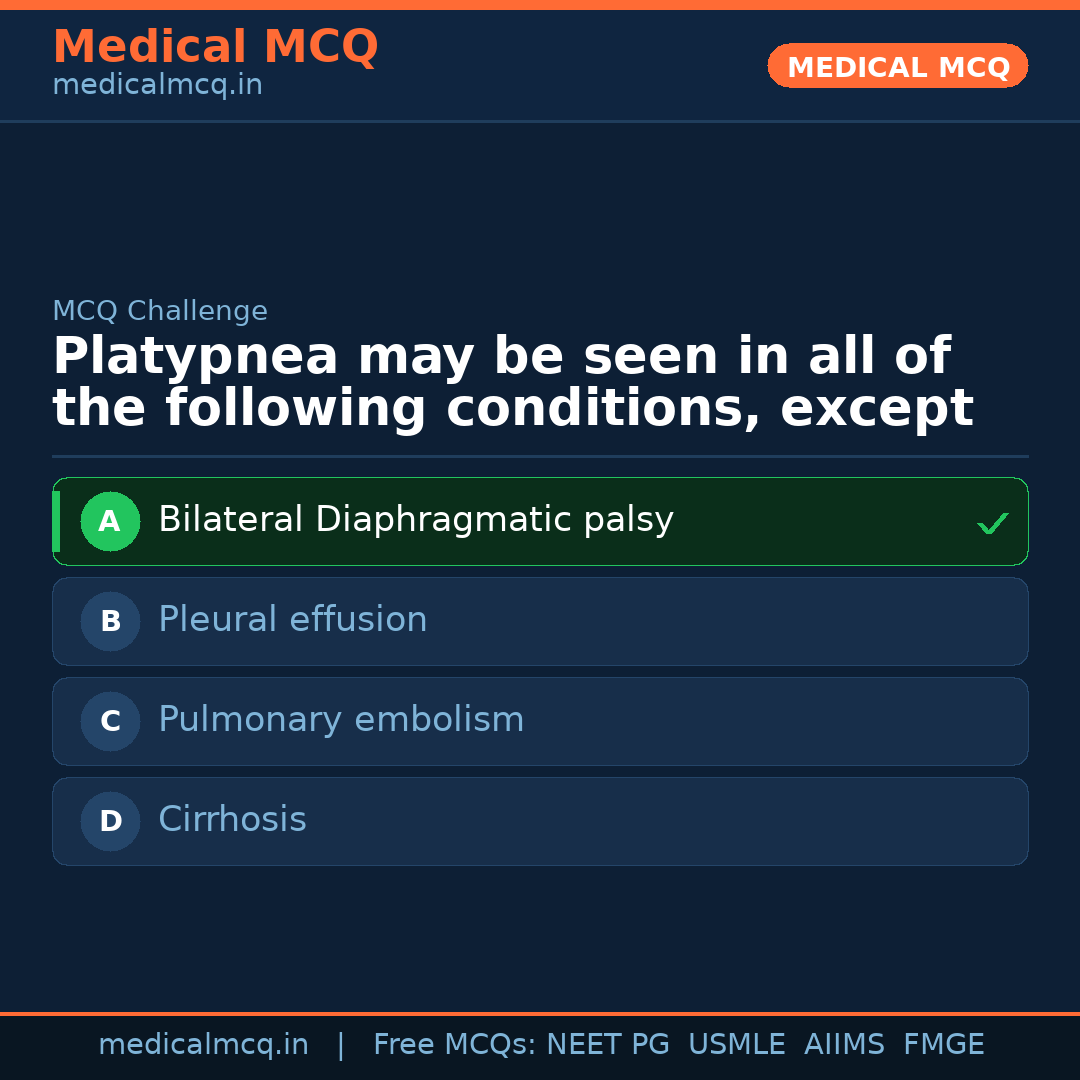This screenshot has height=1080, width=1080.
Task: Pick the Pulmonary embolism answer
Action: (340, 720)
